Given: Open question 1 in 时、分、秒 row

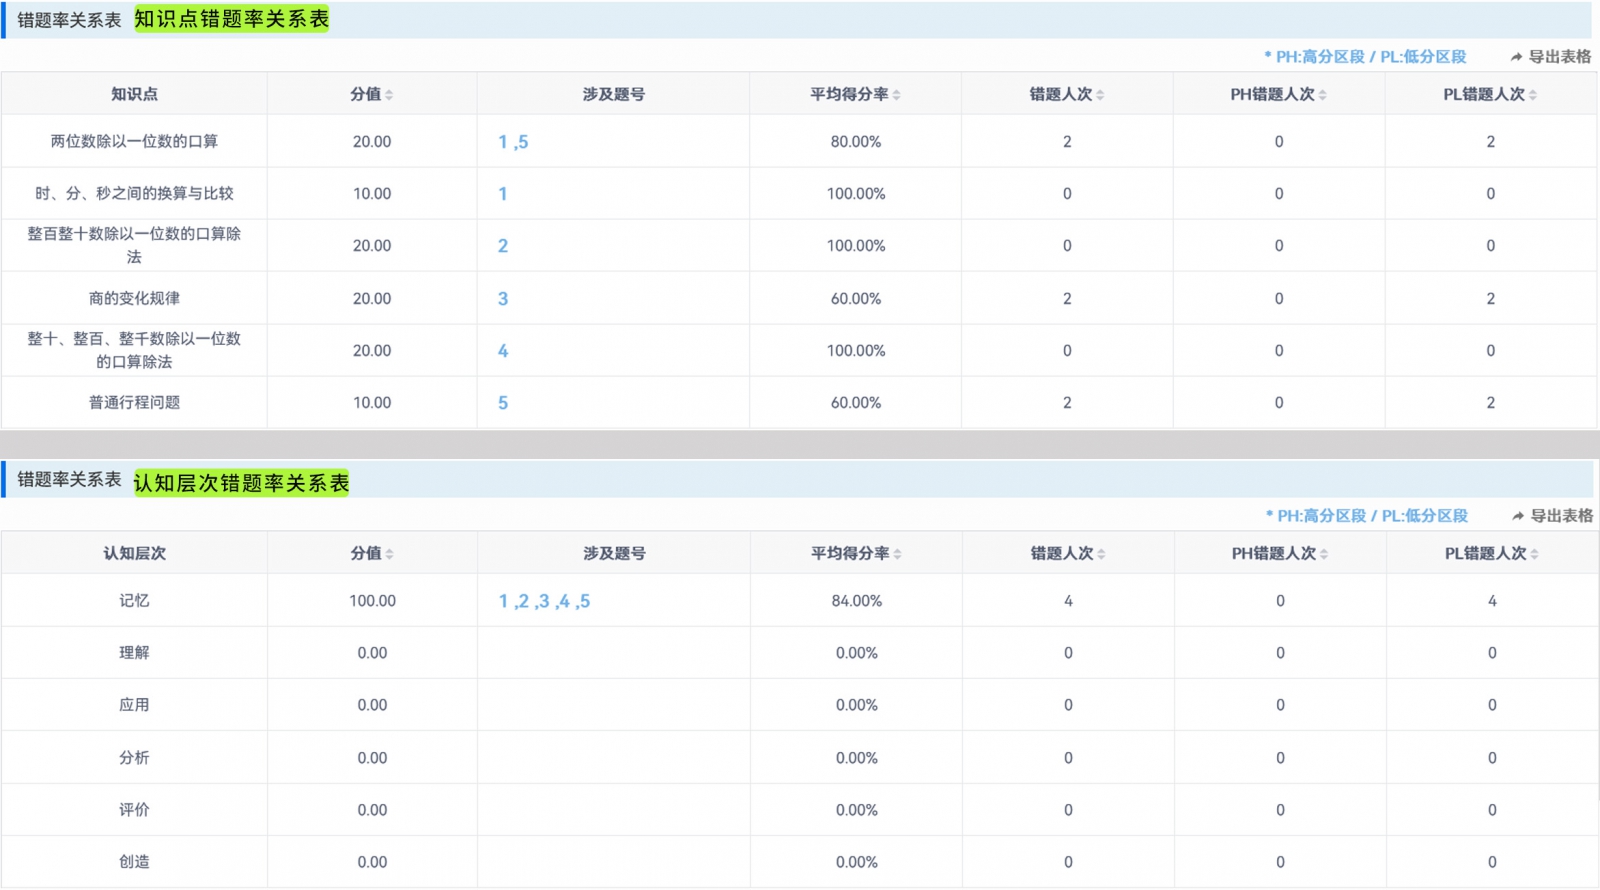Looking at the screenshot, I should tap(503, 194).
